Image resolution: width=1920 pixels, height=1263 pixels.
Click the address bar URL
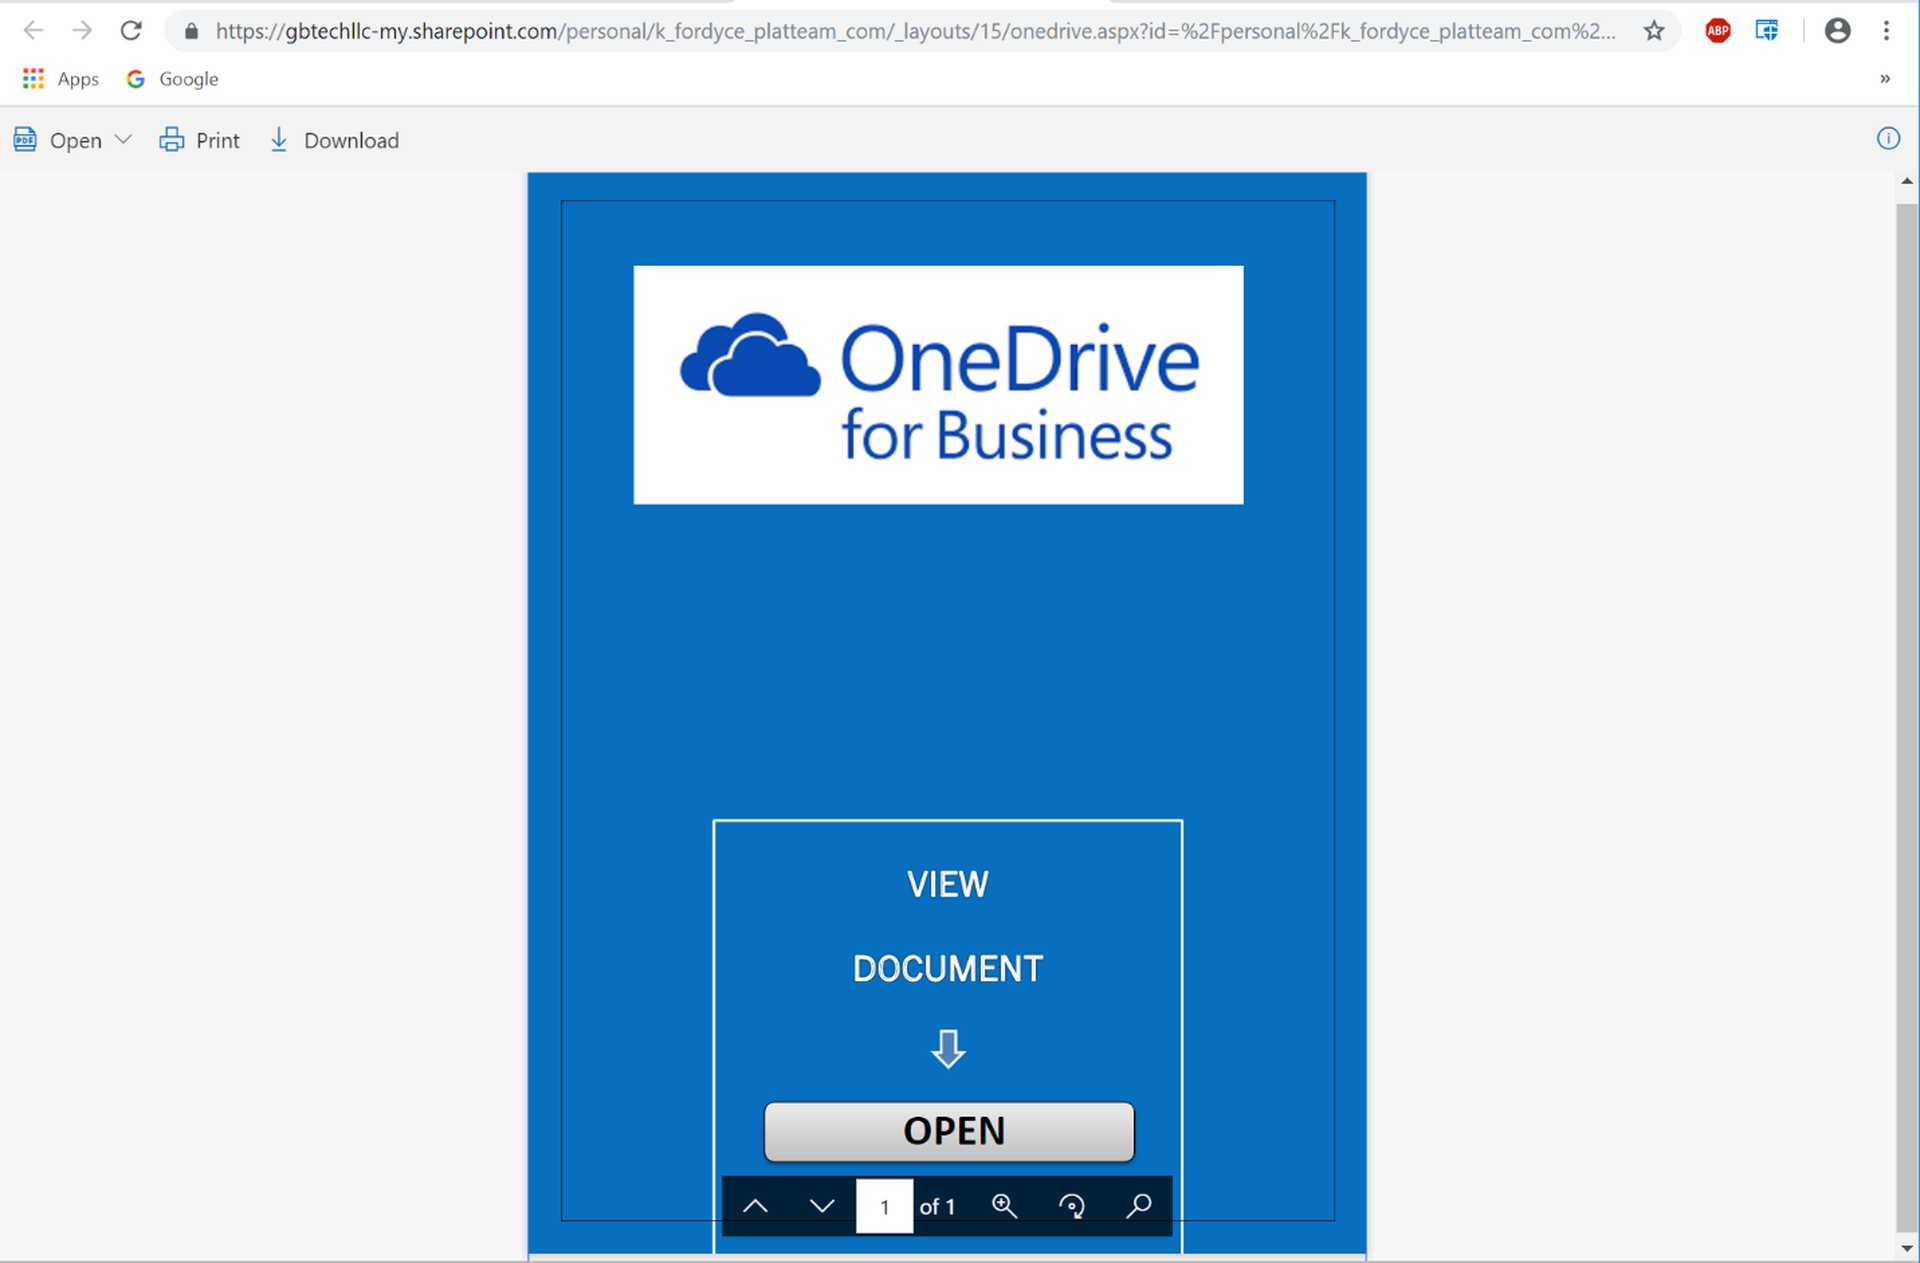pos(915,31)
